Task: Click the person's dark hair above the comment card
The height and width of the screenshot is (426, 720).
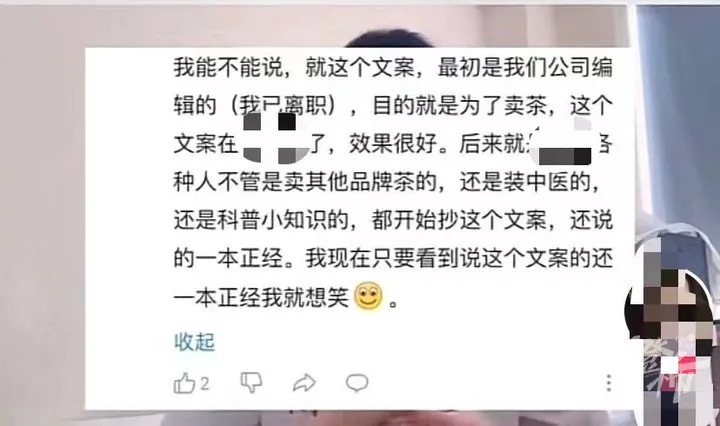Action: 389,39
